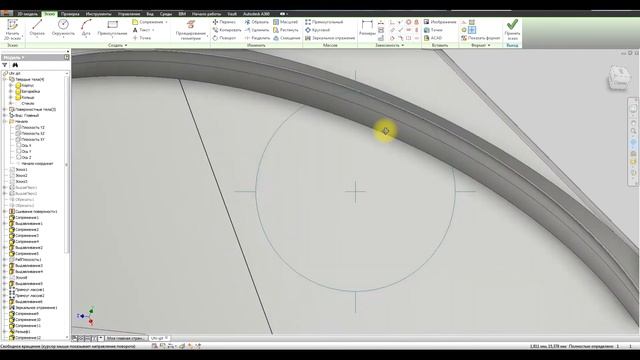
Task: Choose the Сопряжение fillet tool
Action: point(147,22)
